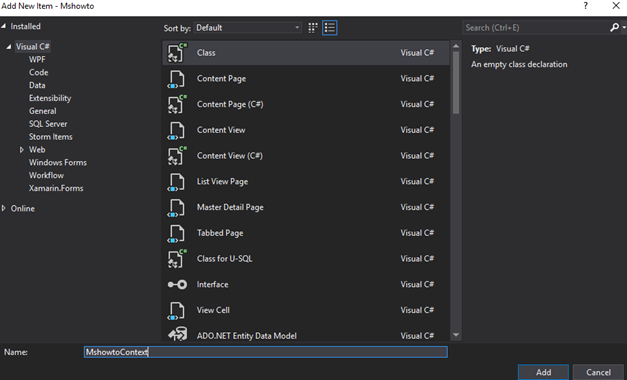This screenshot has width=627, height=380.
Task: Collapse the Visual C# node arrow
Action: point(8,46)
